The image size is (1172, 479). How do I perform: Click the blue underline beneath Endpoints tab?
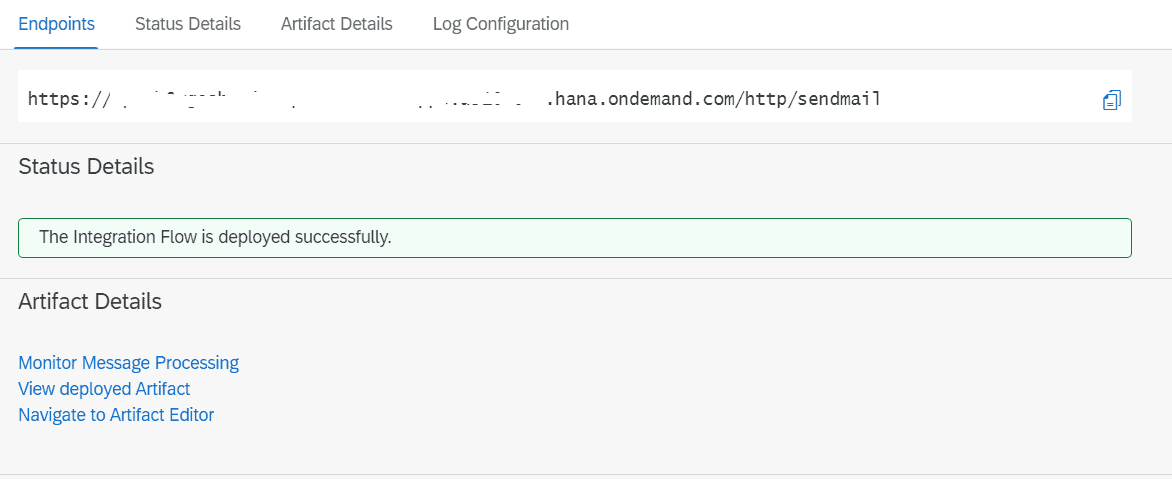point(57,47)
